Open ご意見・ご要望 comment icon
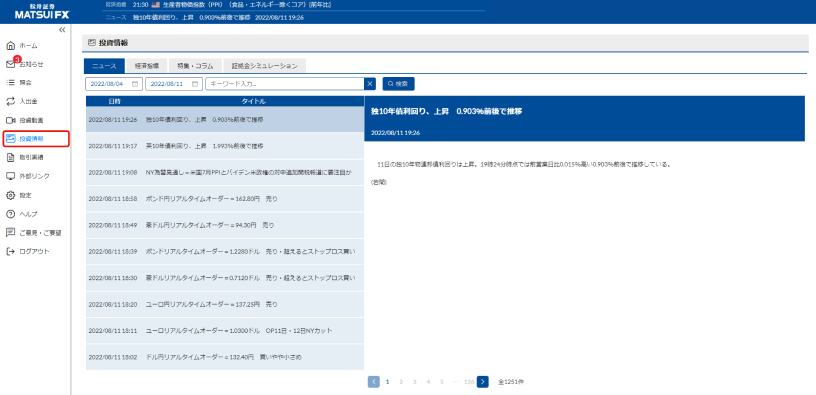The width and height of the screenshot is (816, 395). pyautogui.click(x=10, y=233)
